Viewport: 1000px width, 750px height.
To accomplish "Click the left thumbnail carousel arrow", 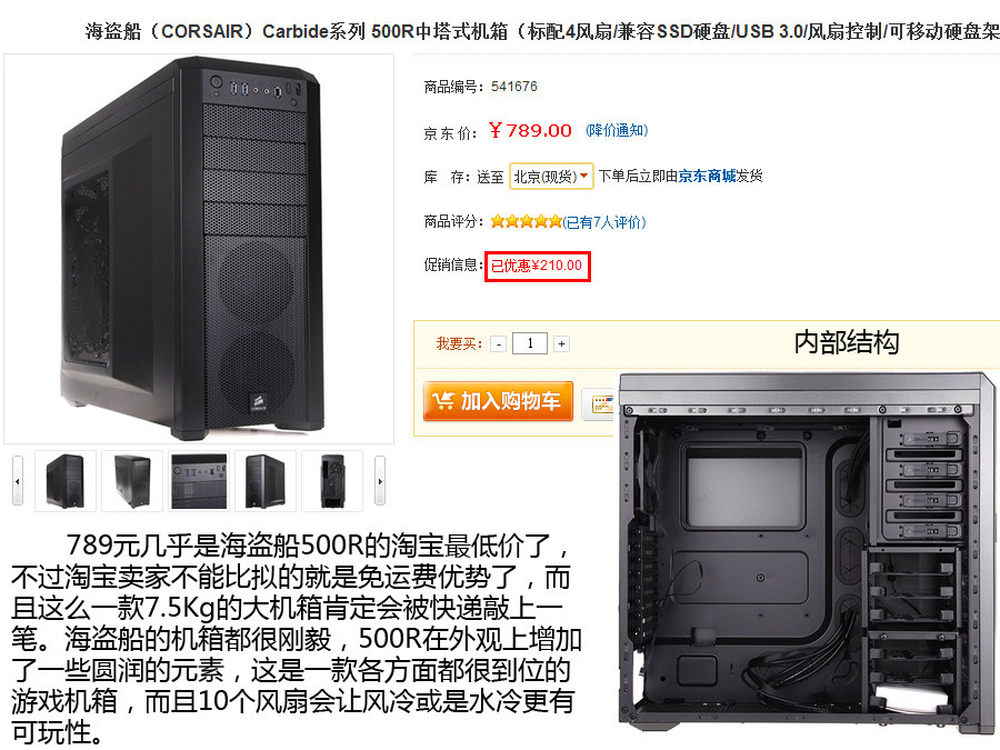I will tap(17, 481).
